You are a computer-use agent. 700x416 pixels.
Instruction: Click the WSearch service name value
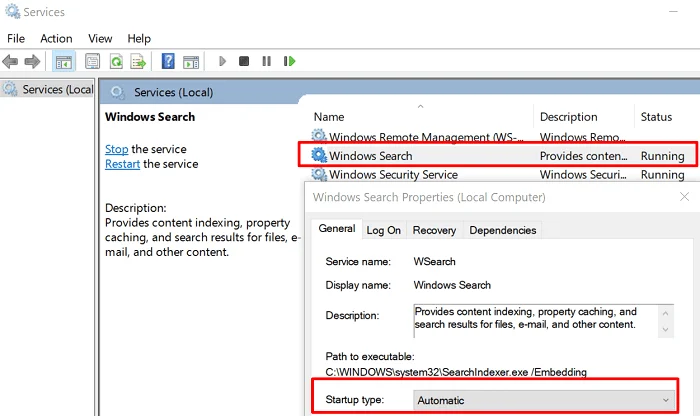[434, 262]
